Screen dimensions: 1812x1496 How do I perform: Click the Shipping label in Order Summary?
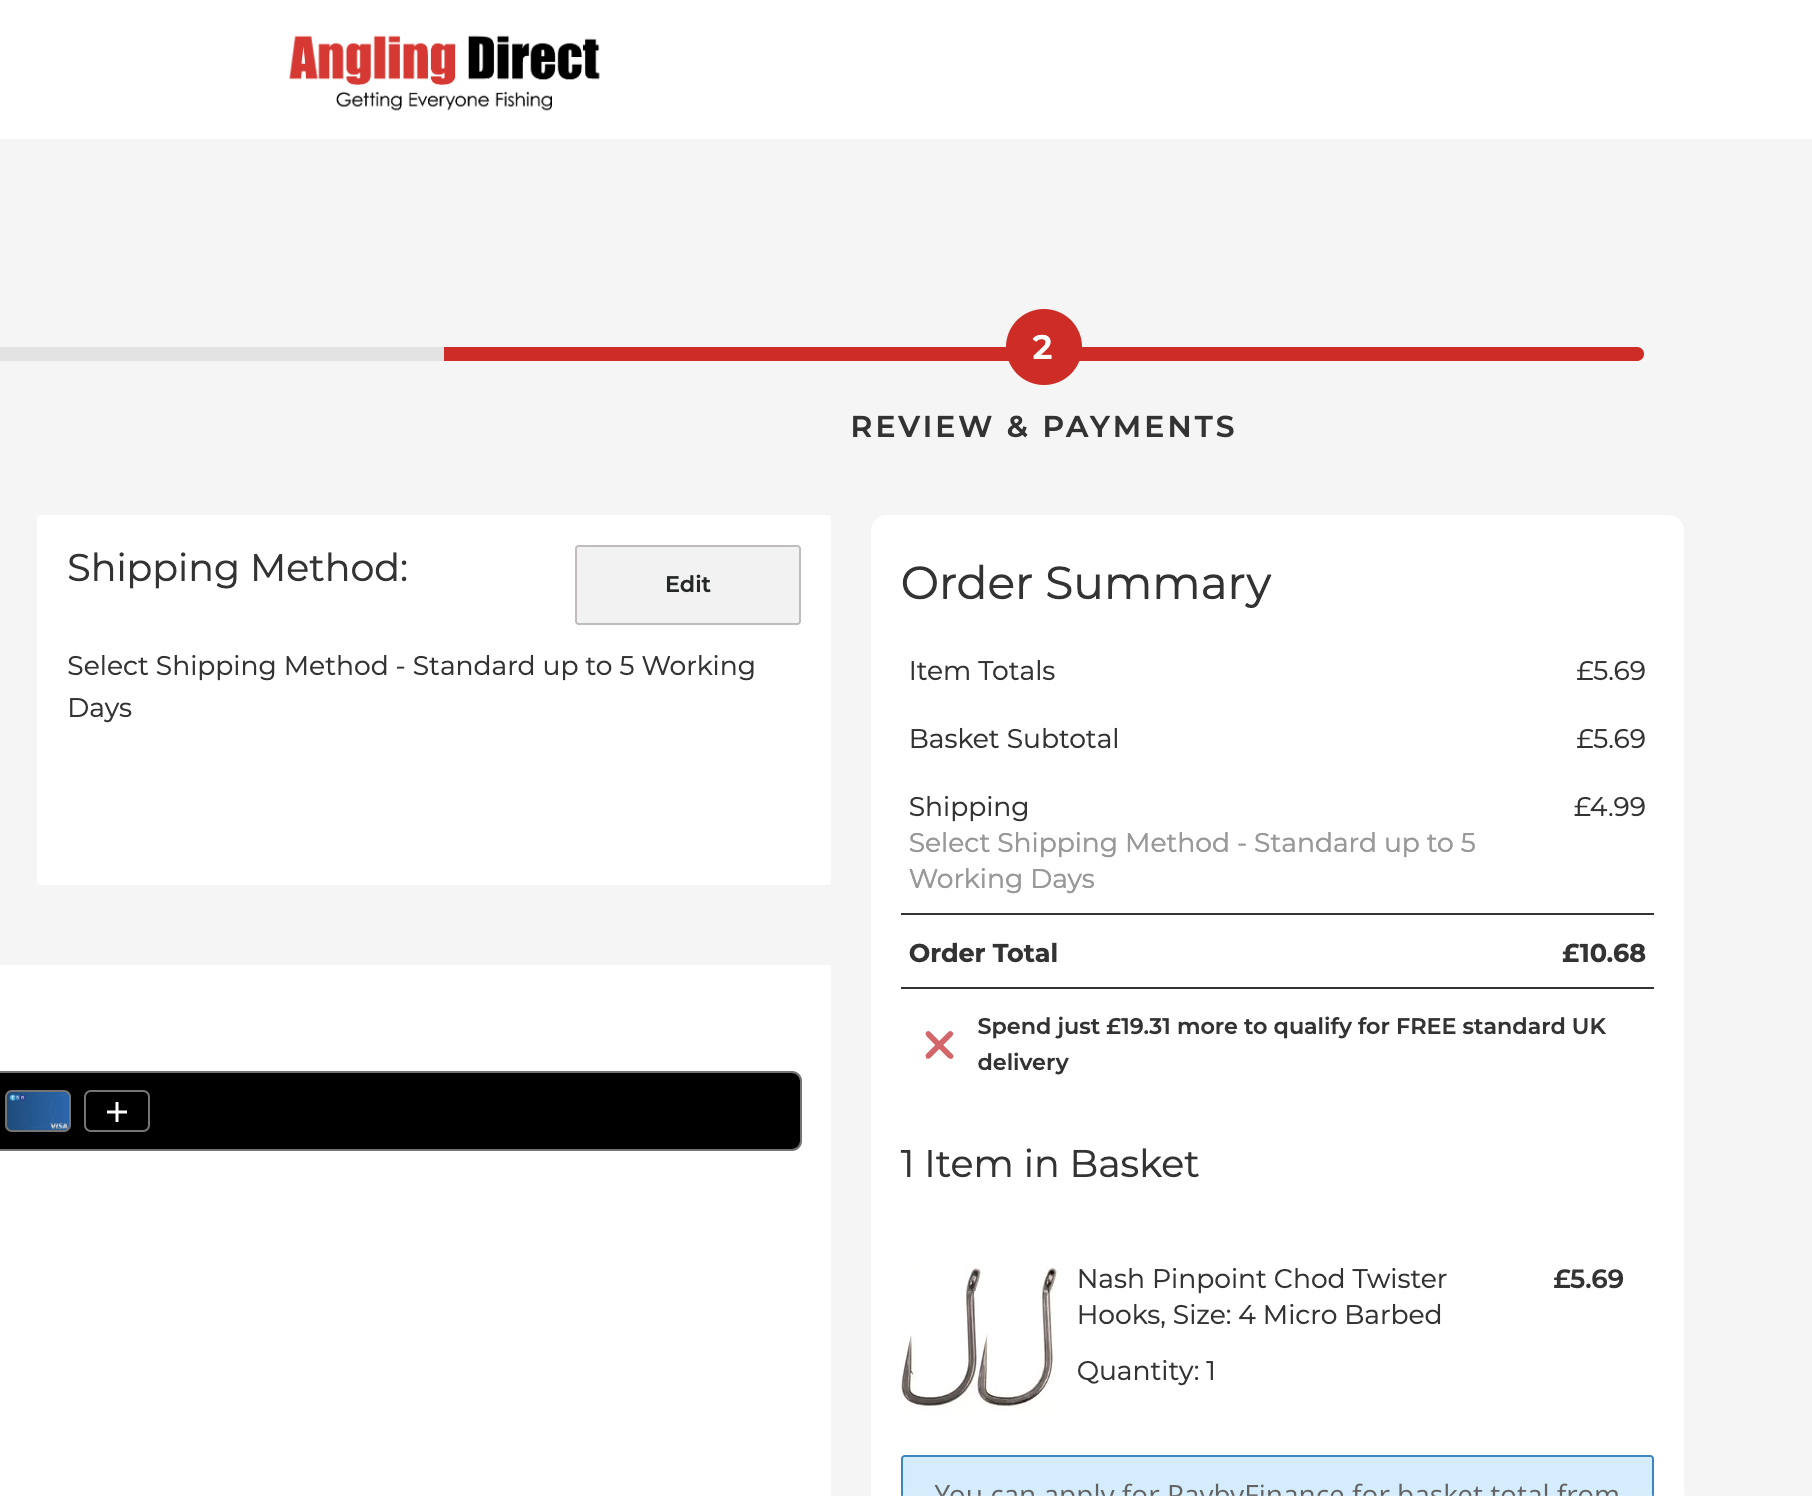coord(968,807)
